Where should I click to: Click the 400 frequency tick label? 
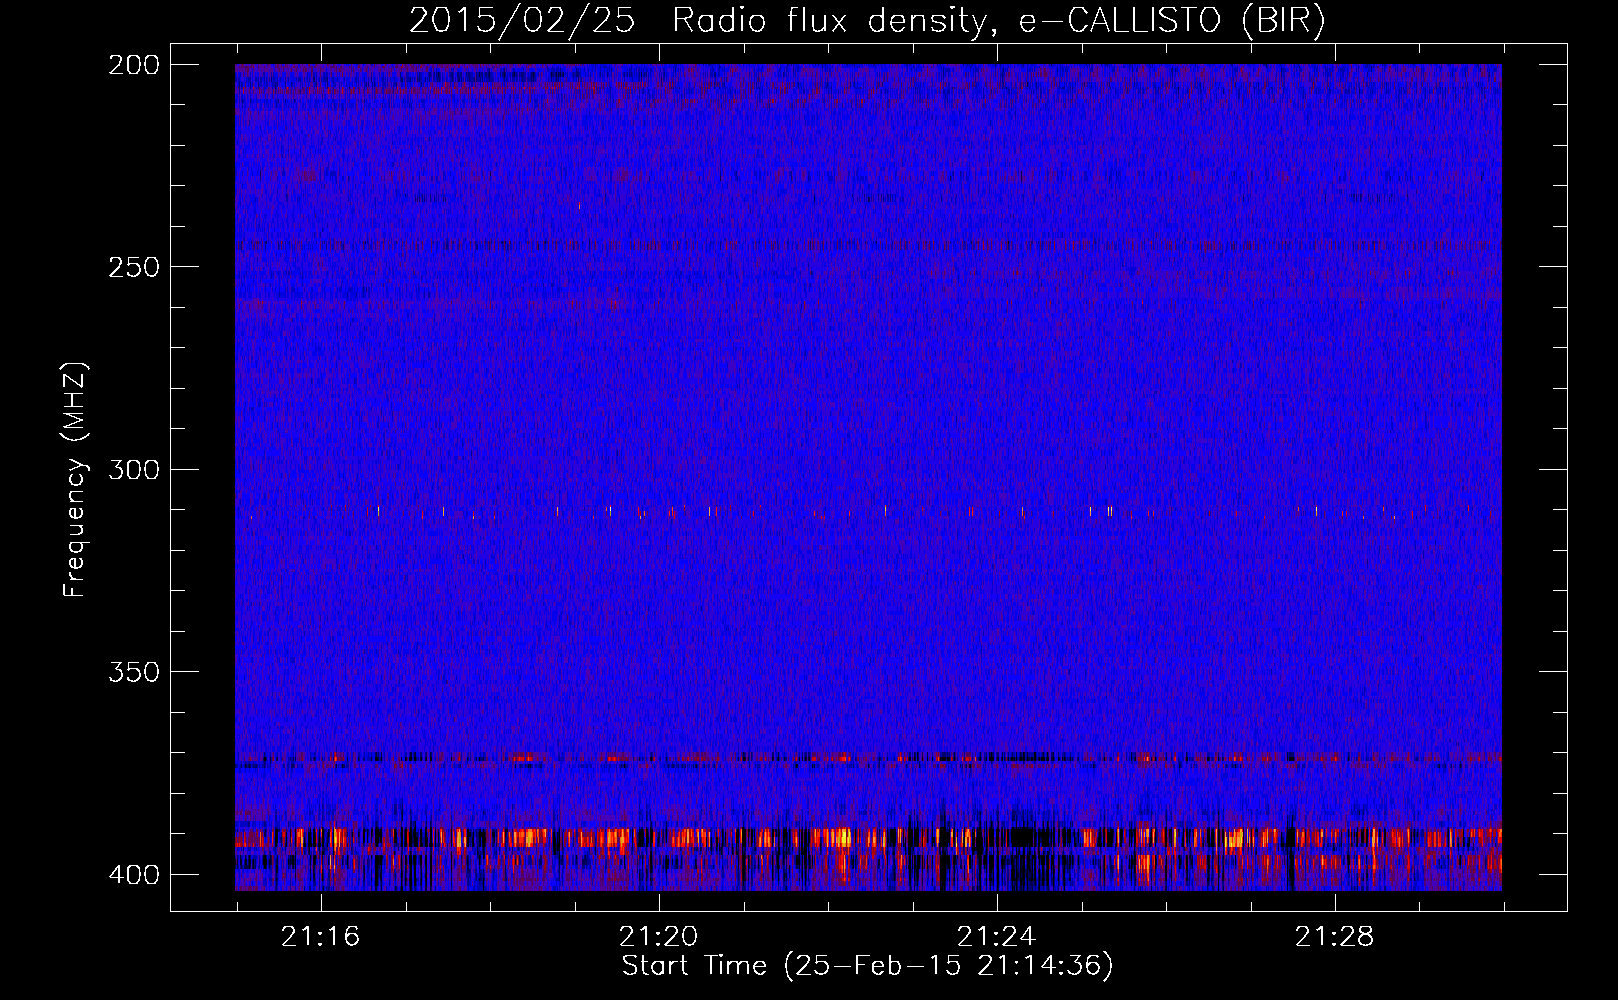[133, 875]
